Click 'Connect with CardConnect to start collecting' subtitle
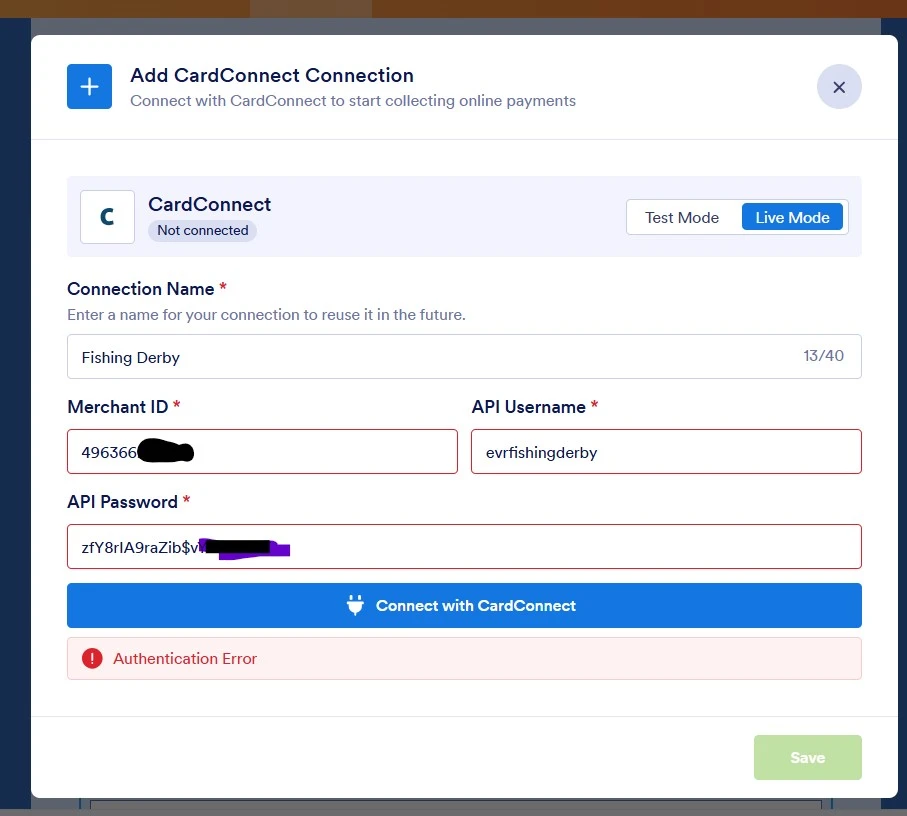 tap(353, 101)
